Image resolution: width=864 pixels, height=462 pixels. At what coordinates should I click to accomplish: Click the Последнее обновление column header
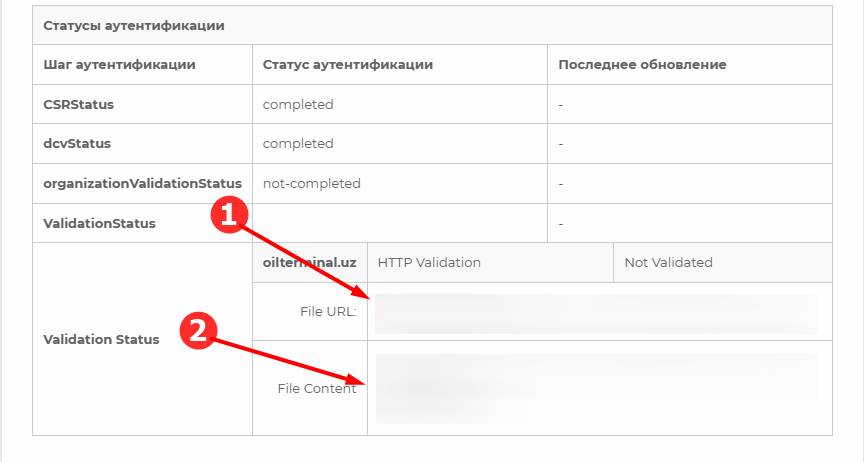pos(642,65)
